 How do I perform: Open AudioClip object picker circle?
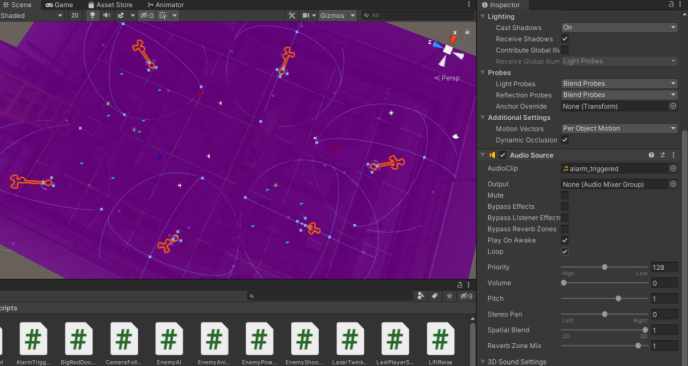(673, 169)
